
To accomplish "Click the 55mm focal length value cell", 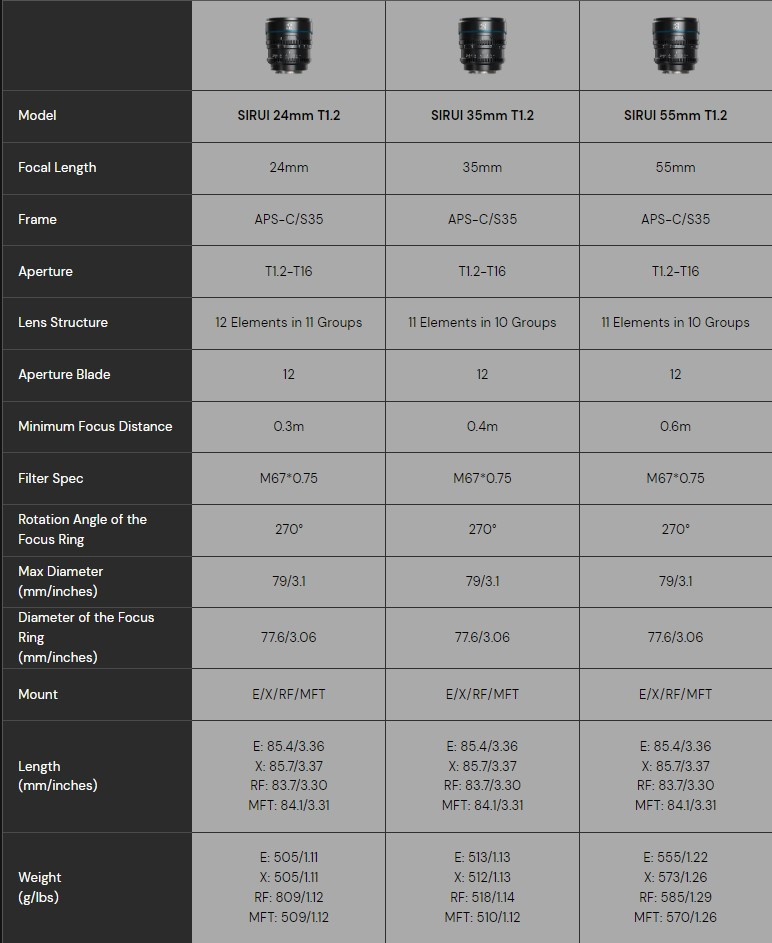I will 675,167.
